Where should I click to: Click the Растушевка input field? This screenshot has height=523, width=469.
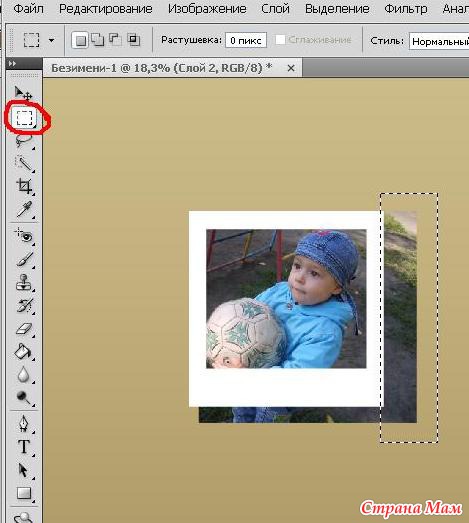point(246,40)
